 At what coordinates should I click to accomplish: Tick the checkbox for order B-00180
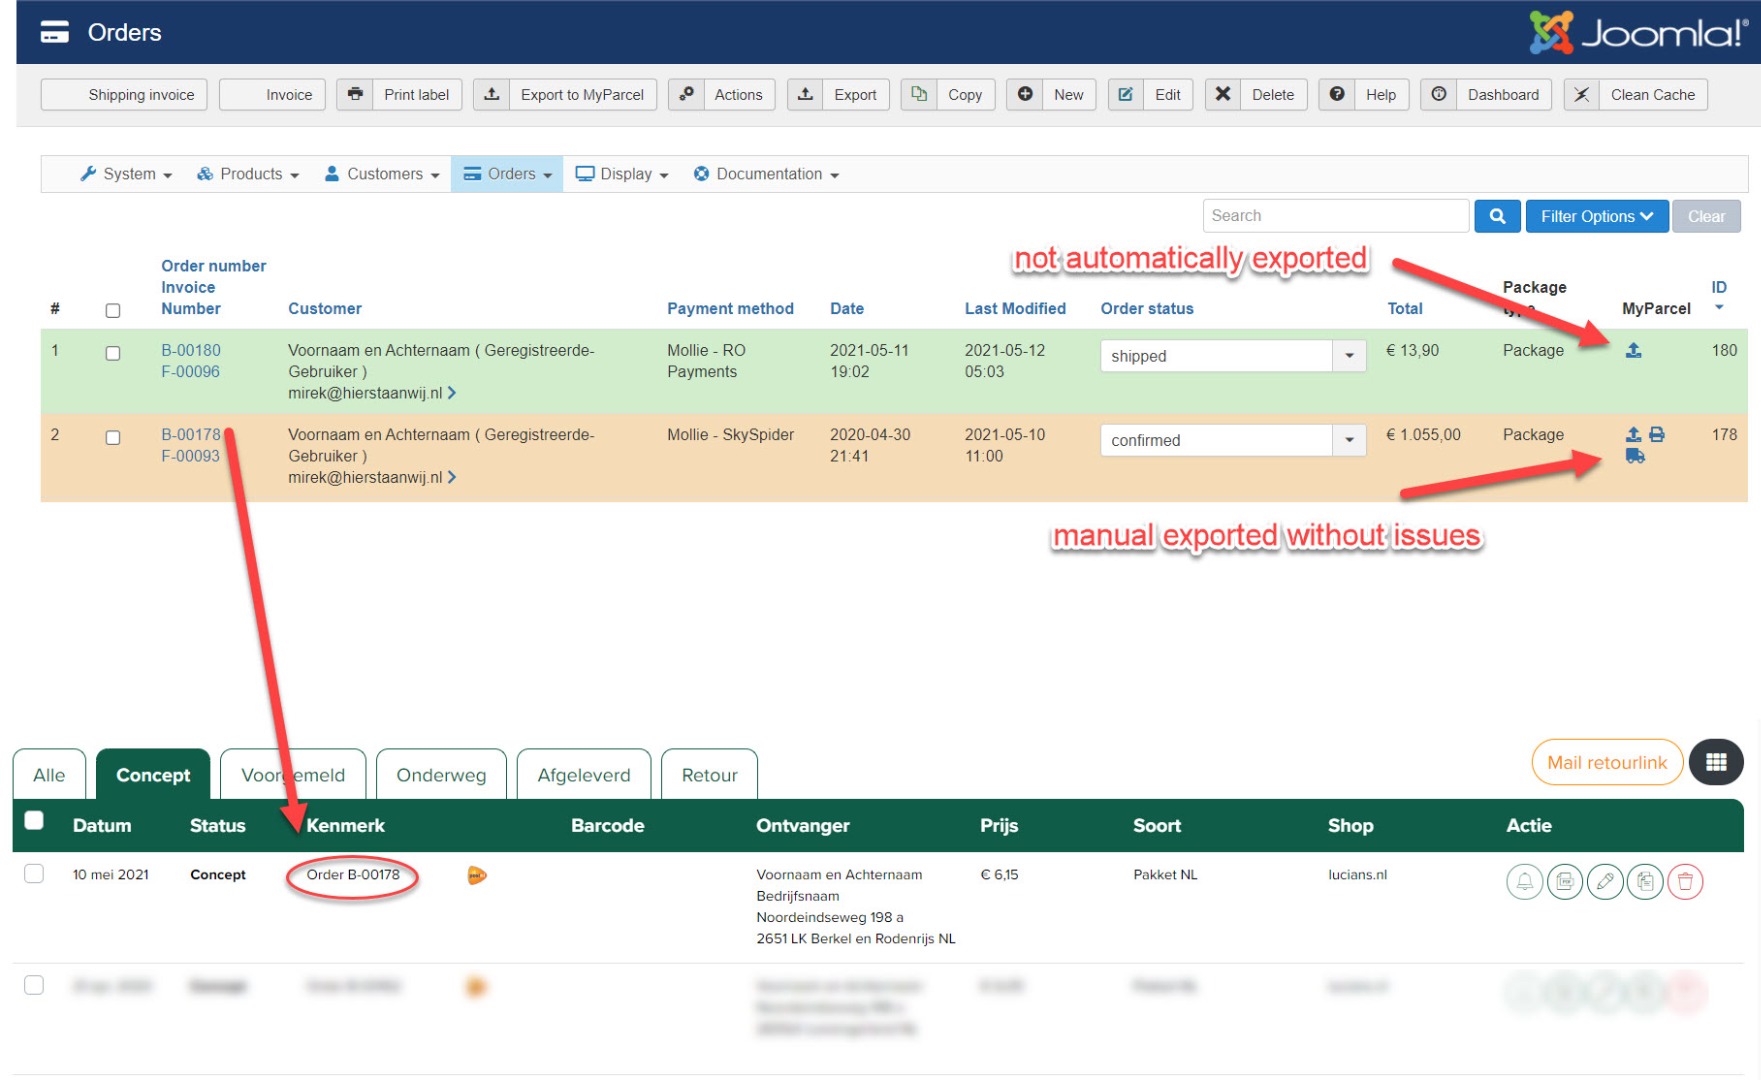click(113, 354)
